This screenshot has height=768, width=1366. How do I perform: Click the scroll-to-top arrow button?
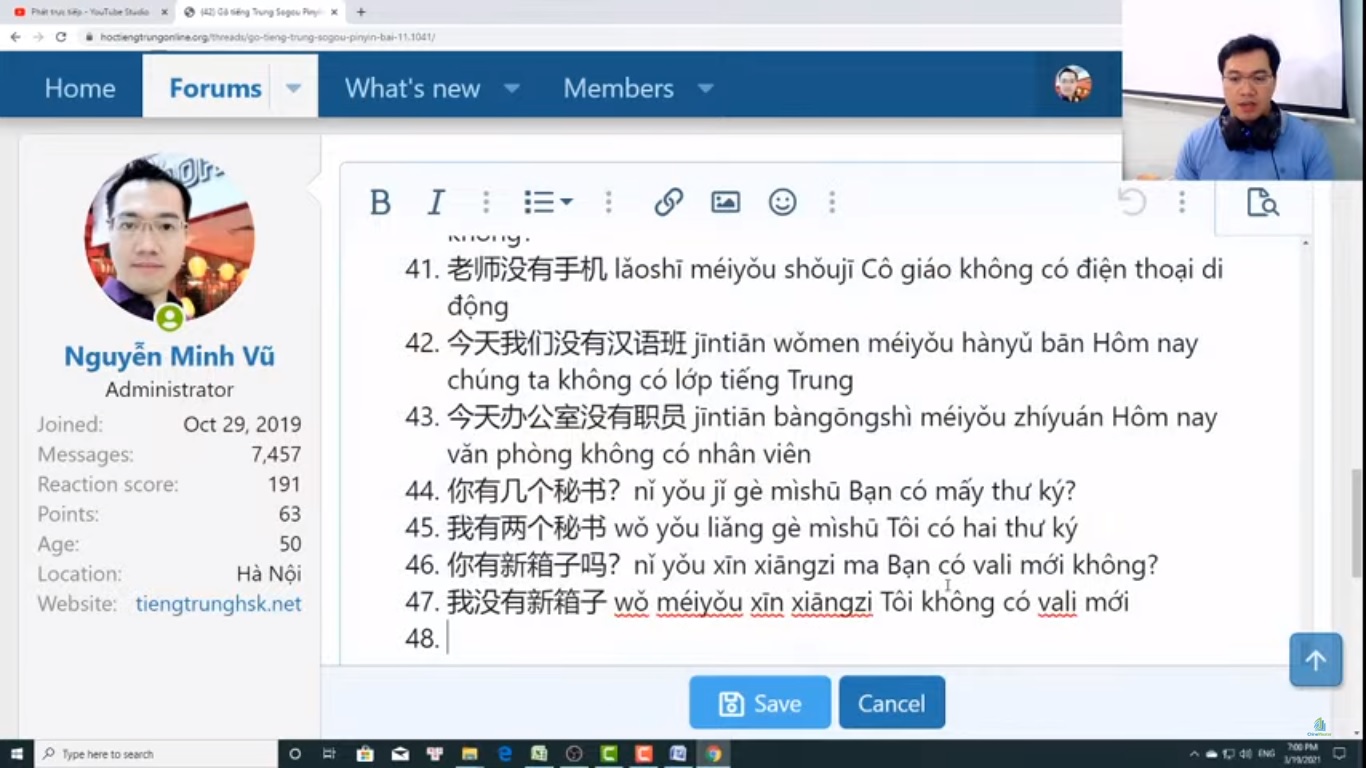pos(1316,660)
